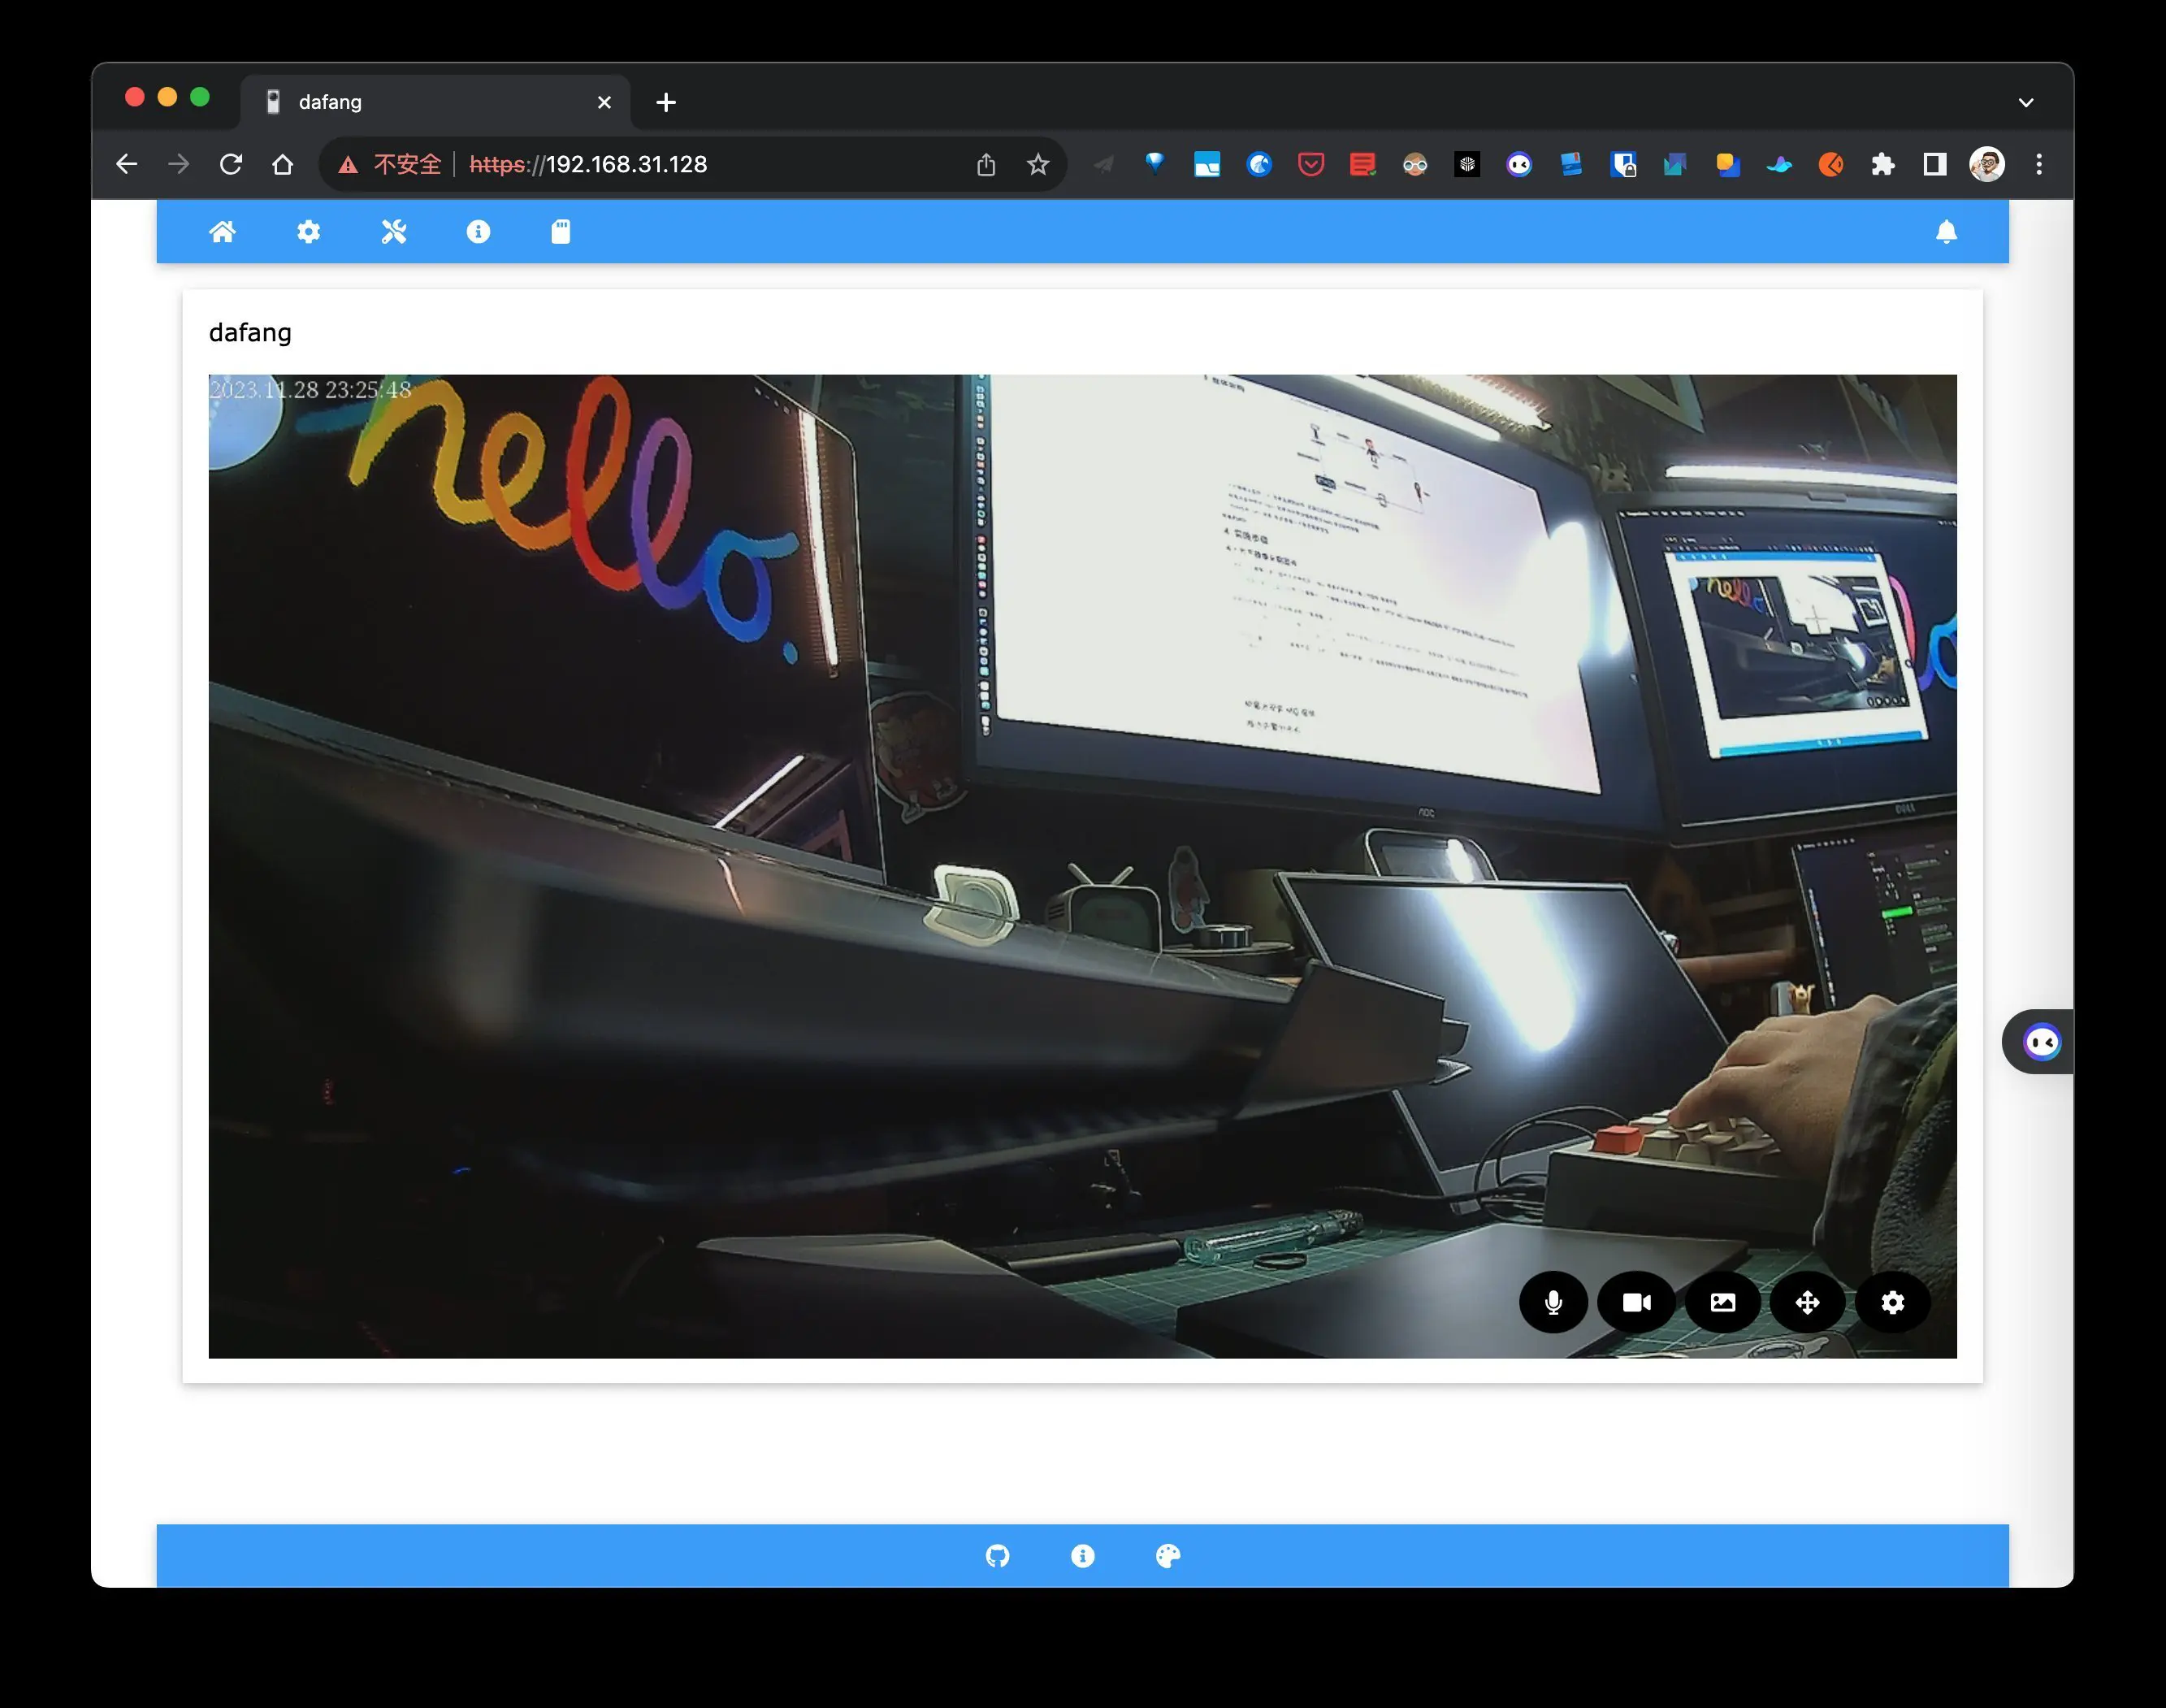This screenshot has width=2166, height=1708.
Task: Open the SD card page icon
Action: pos(561,232)
